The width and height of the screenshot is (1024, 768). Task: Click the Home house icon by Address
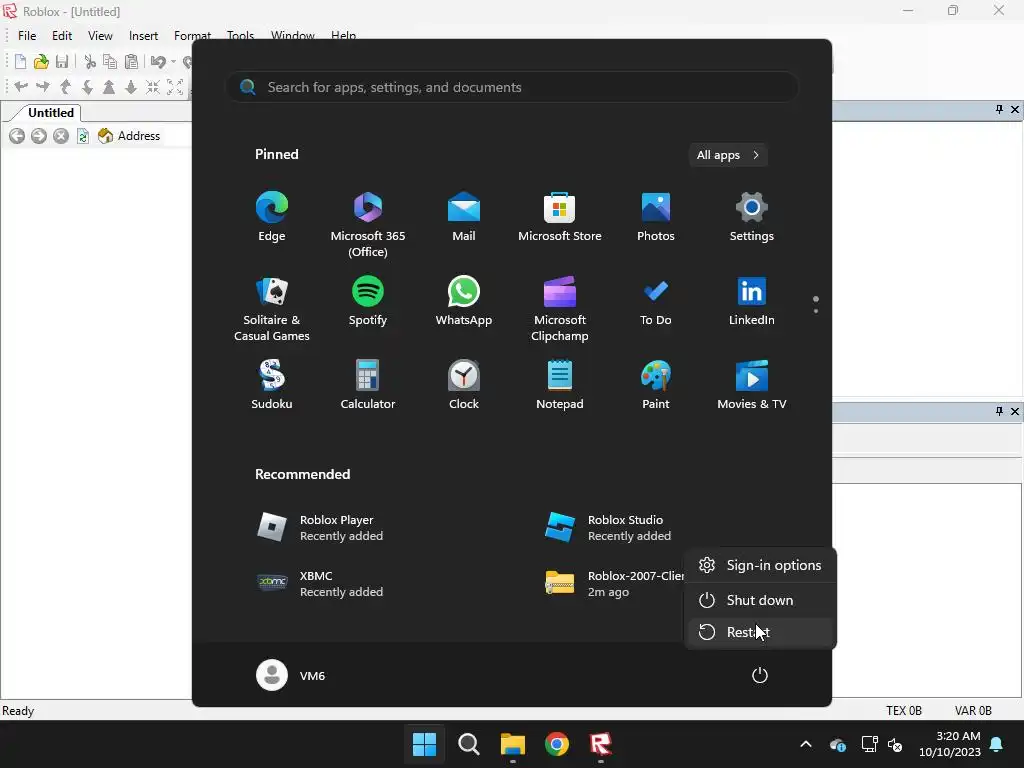point(105,136)
